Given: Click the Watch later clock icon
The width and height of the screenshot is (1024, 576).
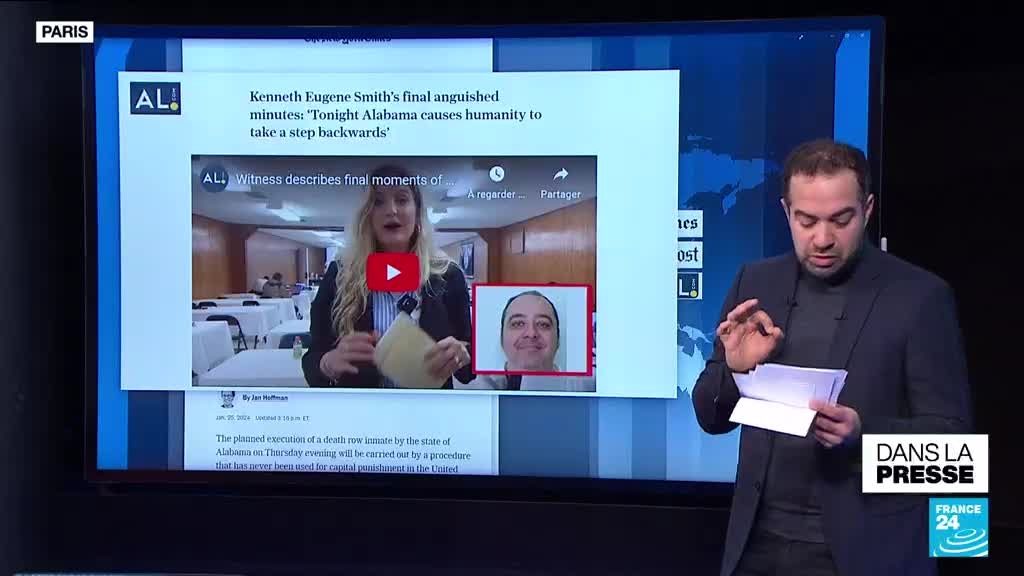Looking at the screenshot, I should coord(496,174).
